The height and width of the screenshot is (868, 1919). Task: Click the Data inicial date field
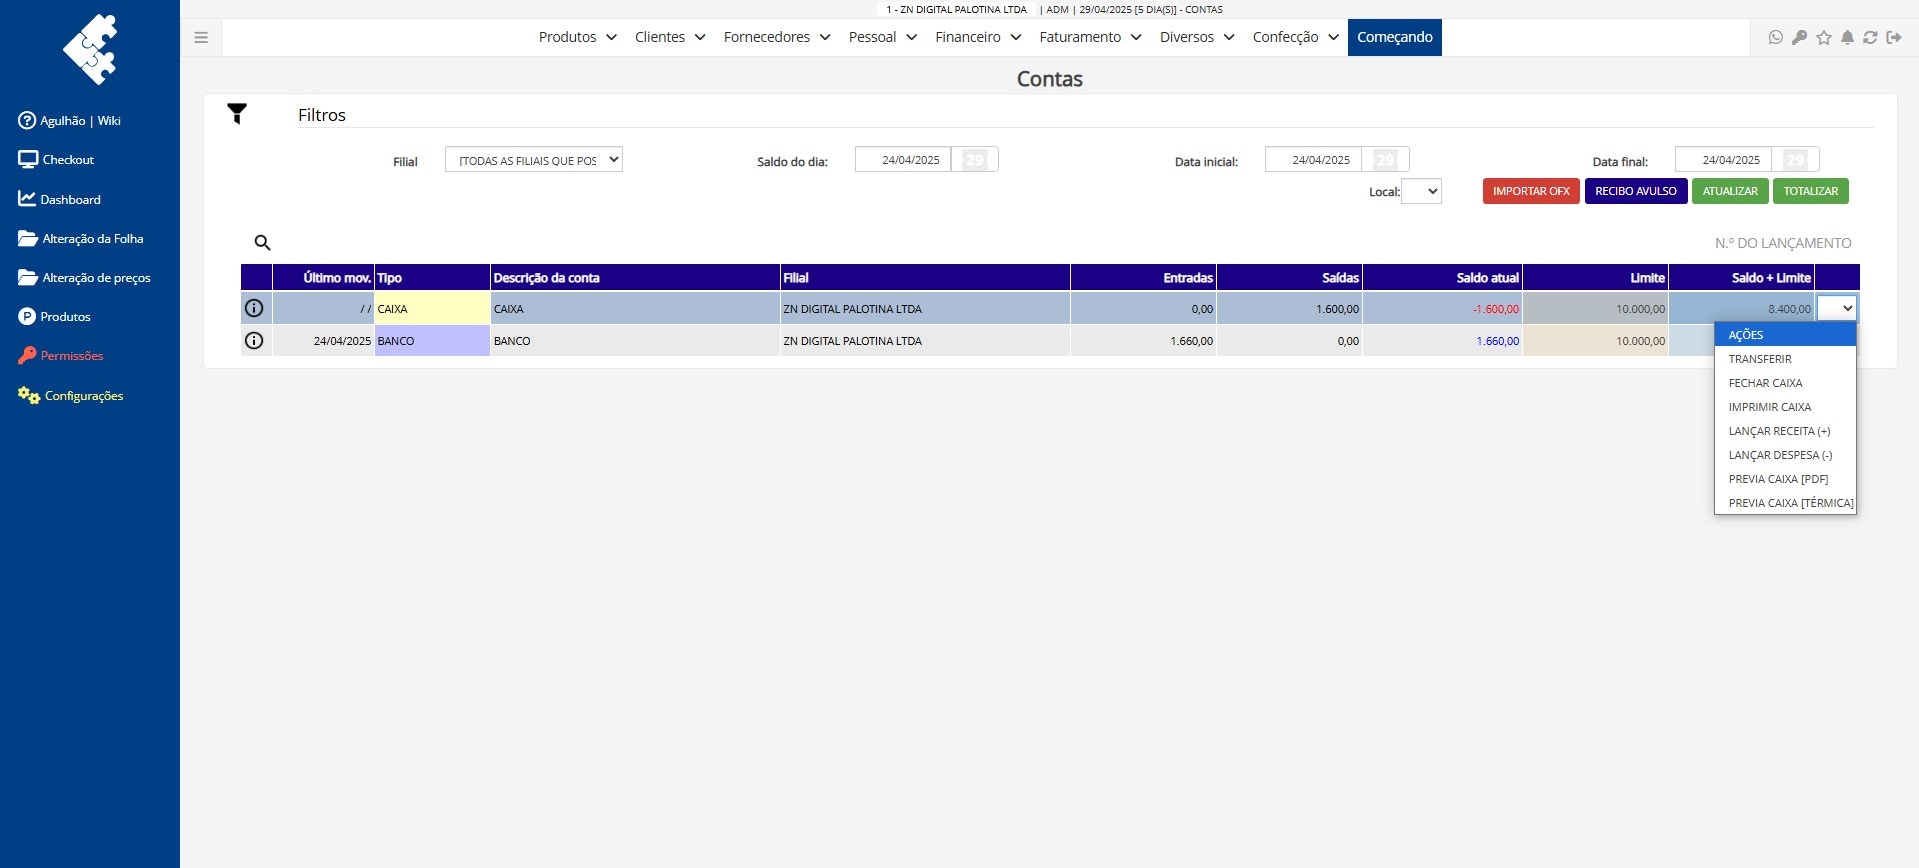[x=1313, y=160]
